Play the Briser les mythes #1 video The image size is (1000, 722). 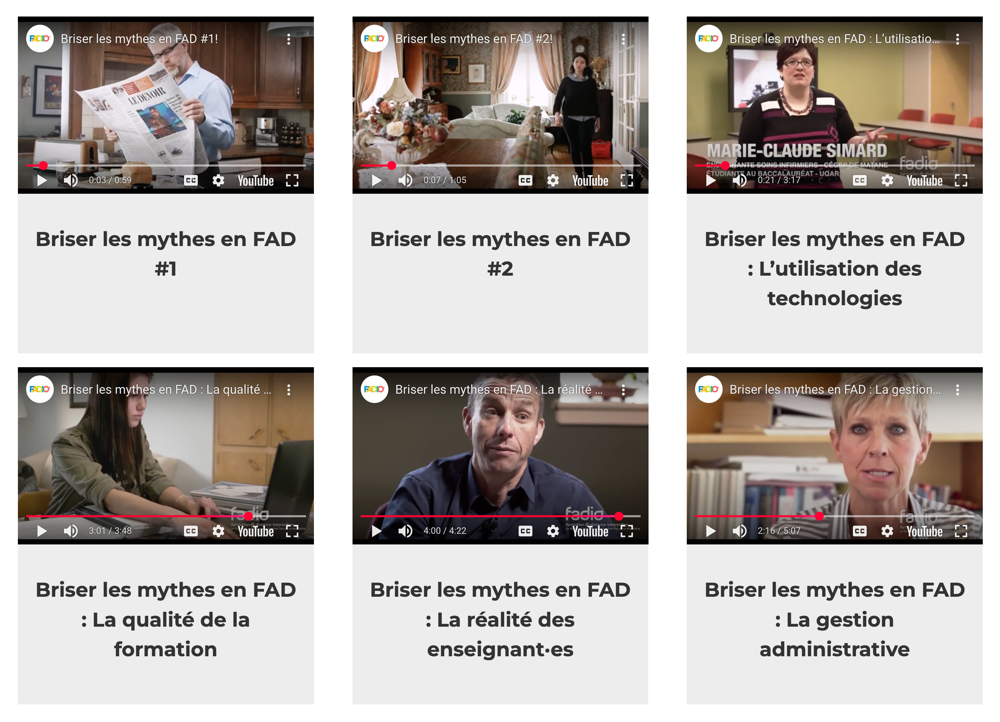tap(41, 180)
